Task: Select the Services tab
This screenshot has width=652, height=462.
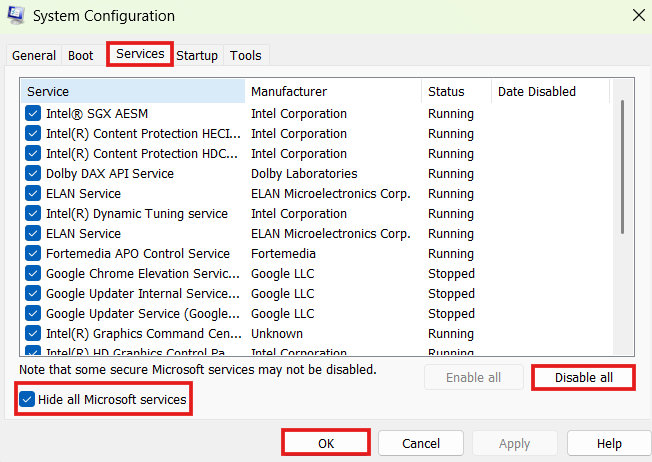Action: [140, 54]
